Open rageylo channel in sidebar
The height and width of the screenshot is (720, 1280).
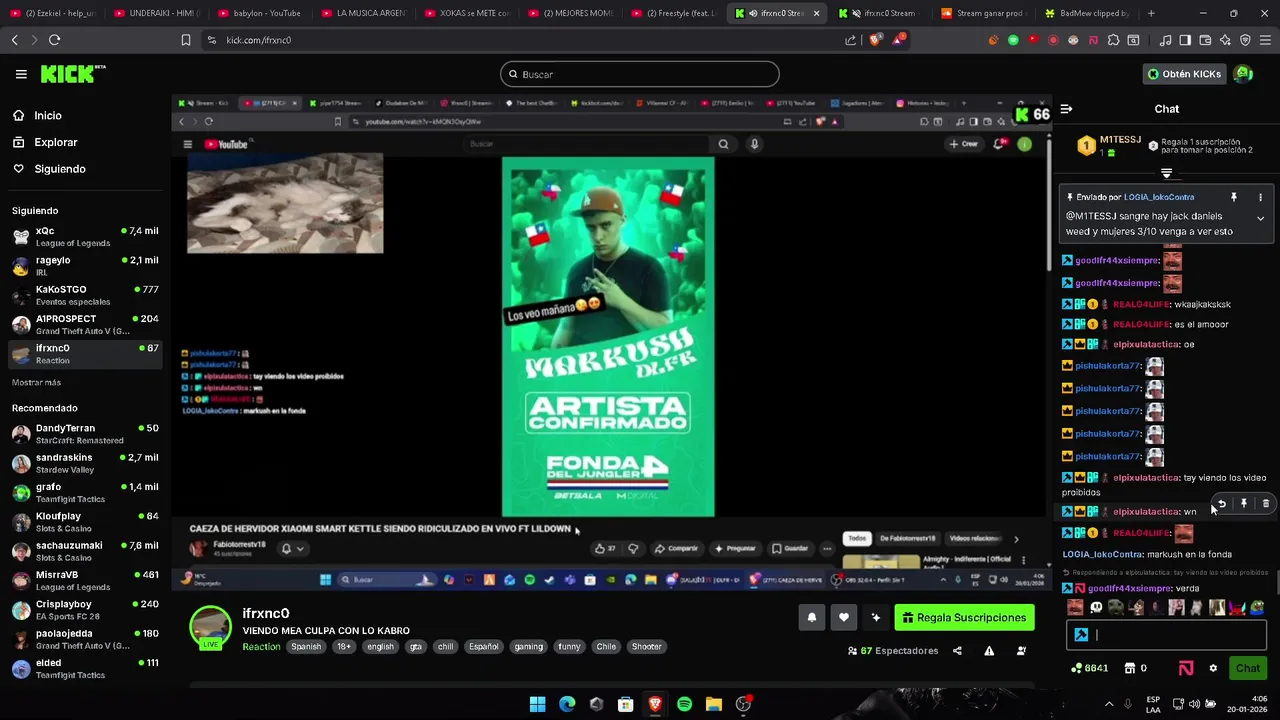click(85, 266)
